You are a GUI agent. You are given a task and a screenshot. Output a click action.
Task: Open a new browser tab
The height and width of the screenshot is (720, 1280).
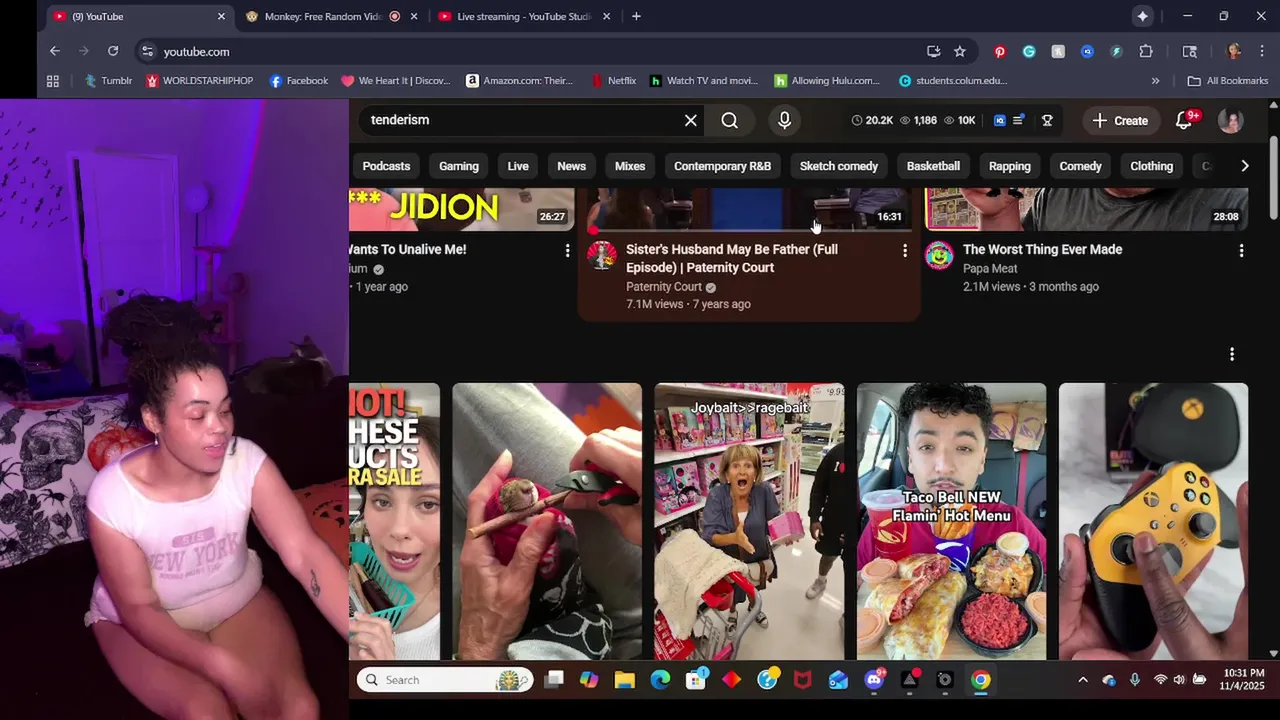[x=636, y=16]
